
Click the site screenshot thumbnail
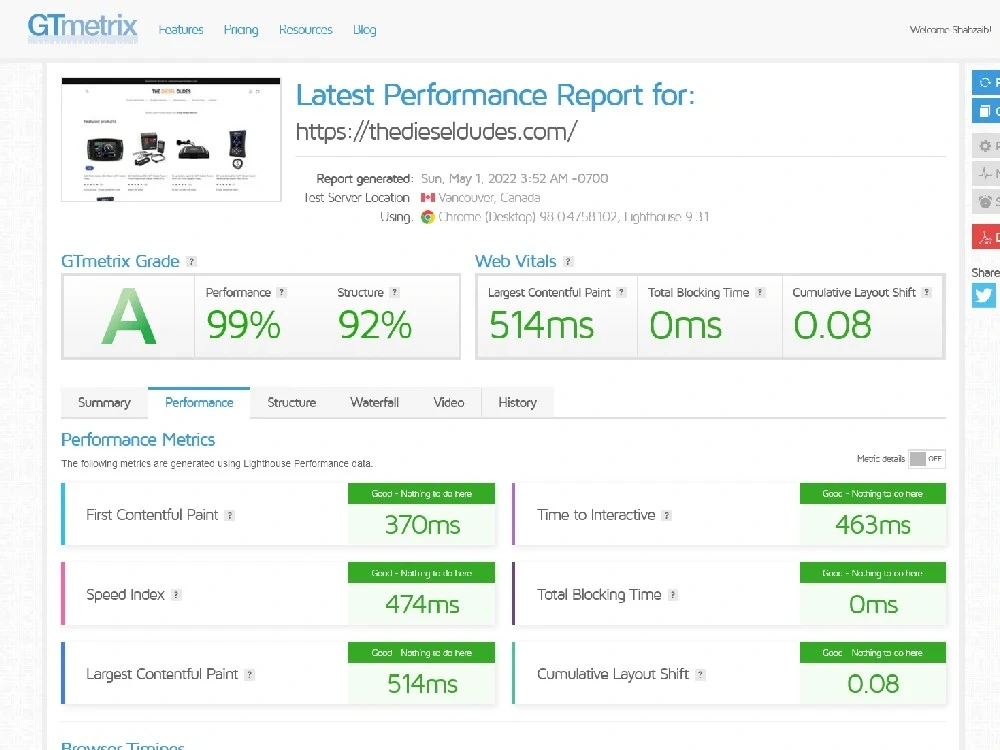click(x=171, y=140)
